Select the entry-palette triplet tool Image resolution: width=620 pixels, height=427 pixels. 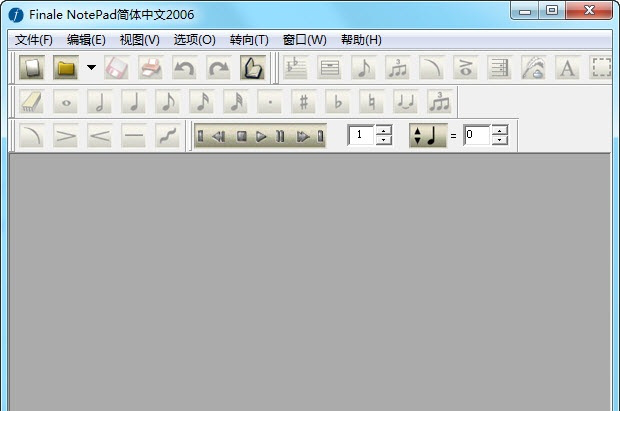[440, 102]
